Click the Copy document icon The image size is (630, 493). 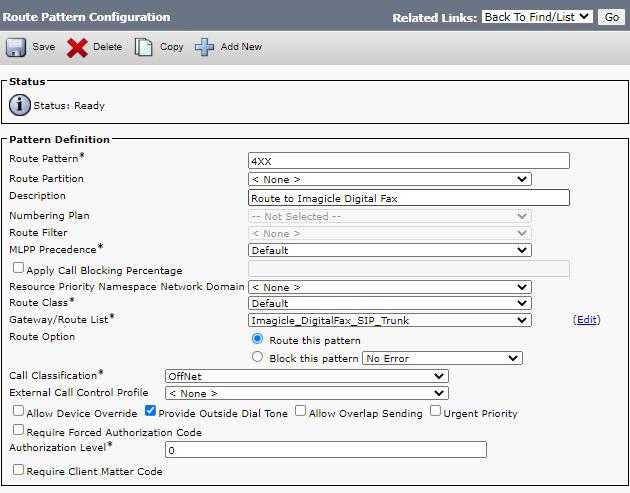pos(144,47)
